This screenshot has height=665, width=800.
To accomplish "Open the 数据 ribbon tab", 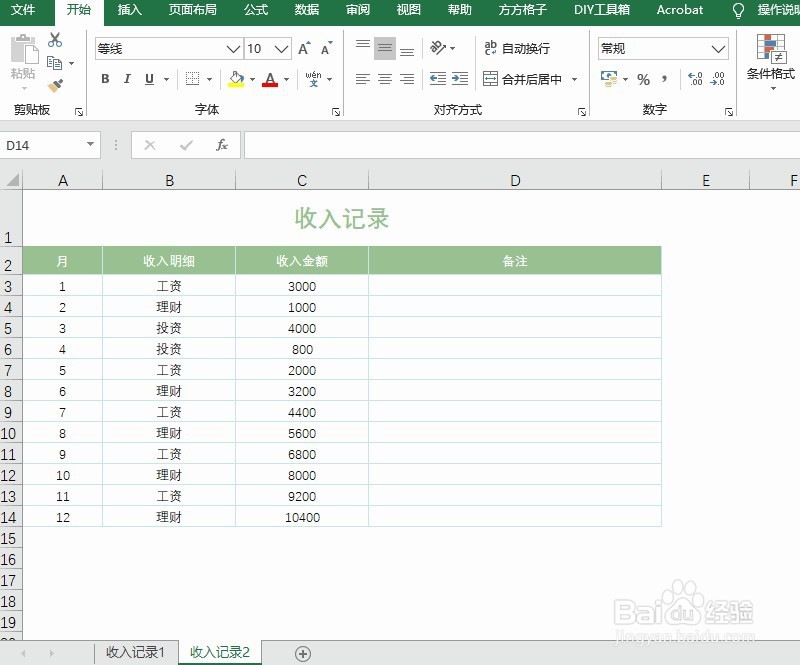I will click(x=306, y=11).
